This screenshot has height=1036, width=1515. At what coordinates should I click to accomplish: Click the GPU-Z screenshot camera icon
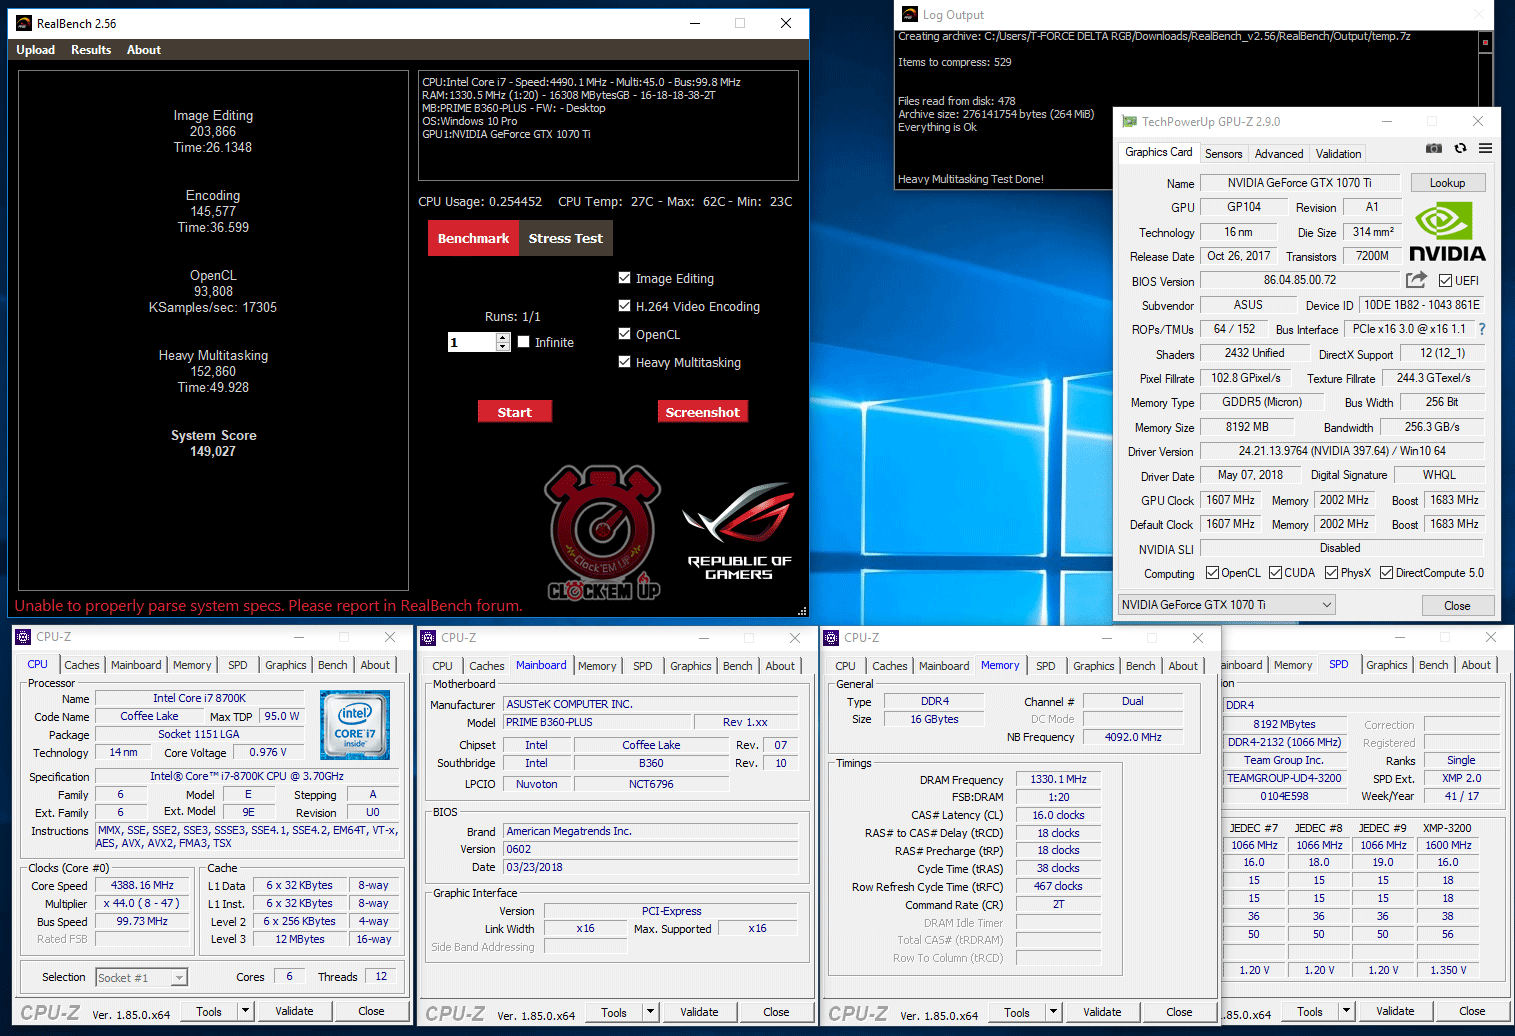pos(1433,148)
